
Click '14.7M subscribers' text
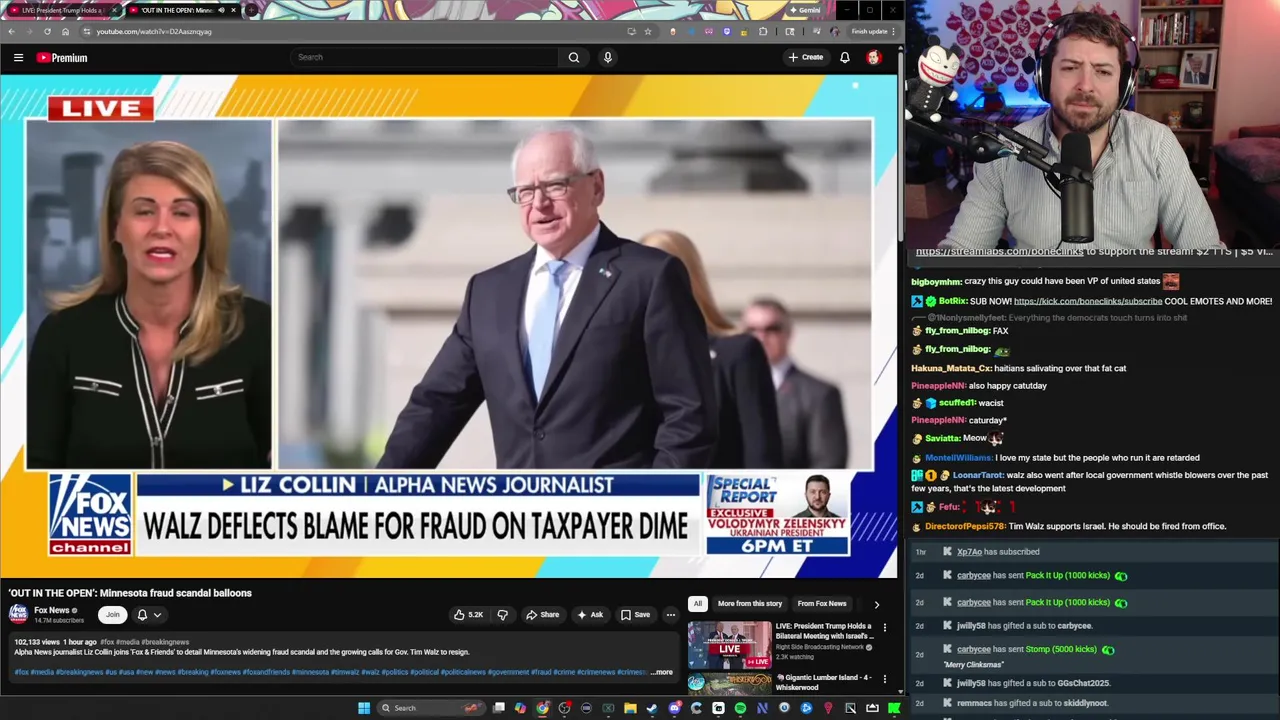(59, 621)
